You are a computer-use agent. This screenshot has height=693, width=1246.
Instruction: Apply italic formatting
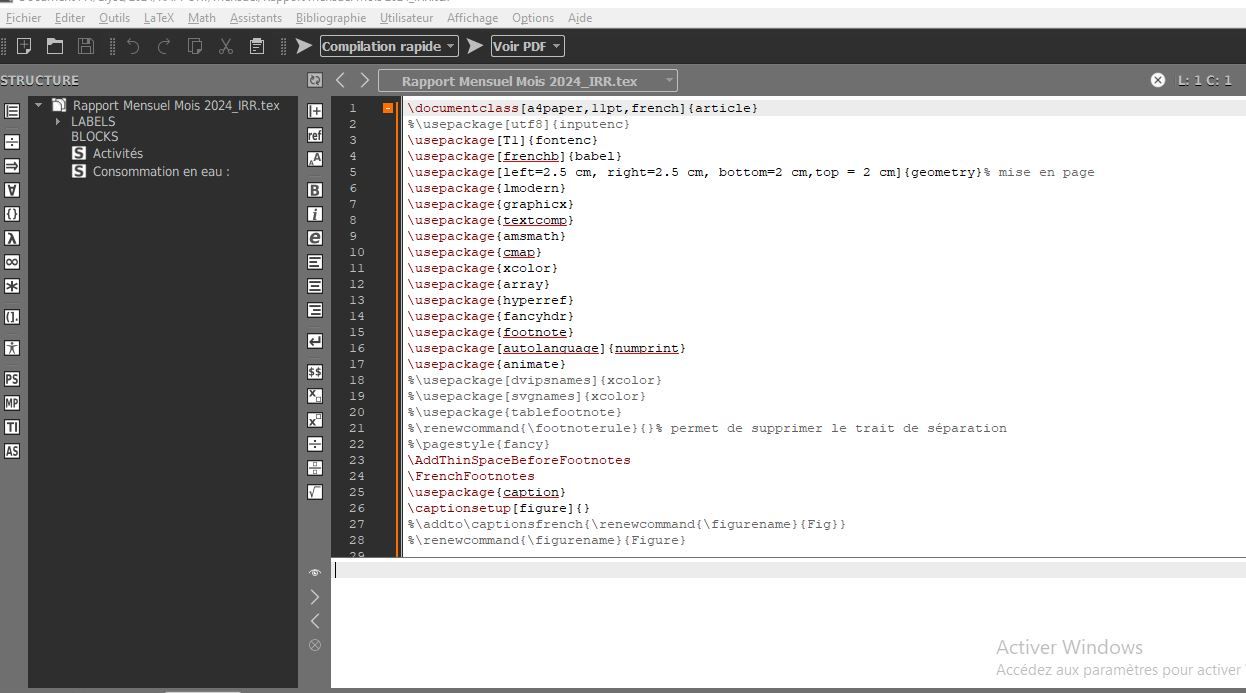click(315, 214)
